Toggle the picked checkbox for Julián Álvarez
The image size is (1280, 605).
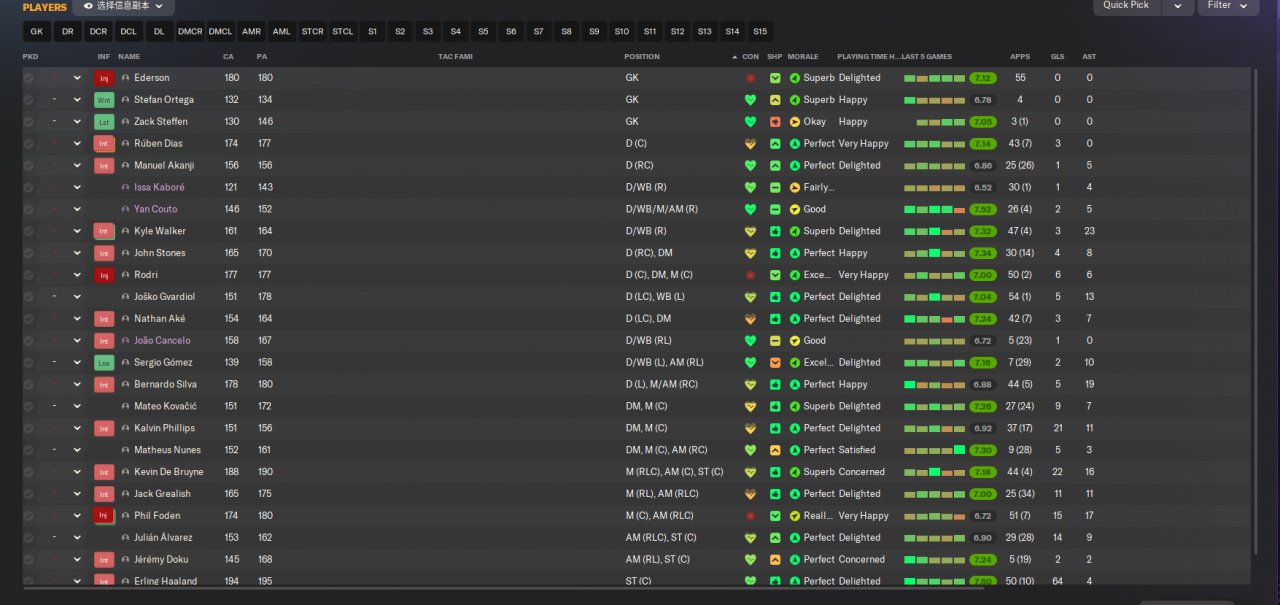(x=29, y=538)
